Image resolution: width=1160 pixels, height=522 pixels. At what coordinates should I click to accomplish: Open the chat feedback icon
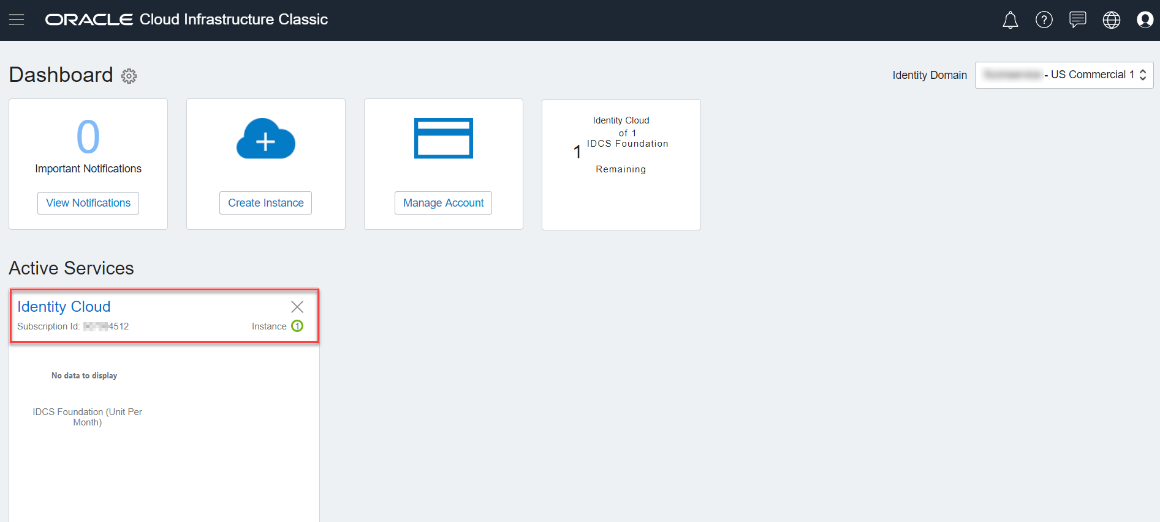tap(1078, 20)
